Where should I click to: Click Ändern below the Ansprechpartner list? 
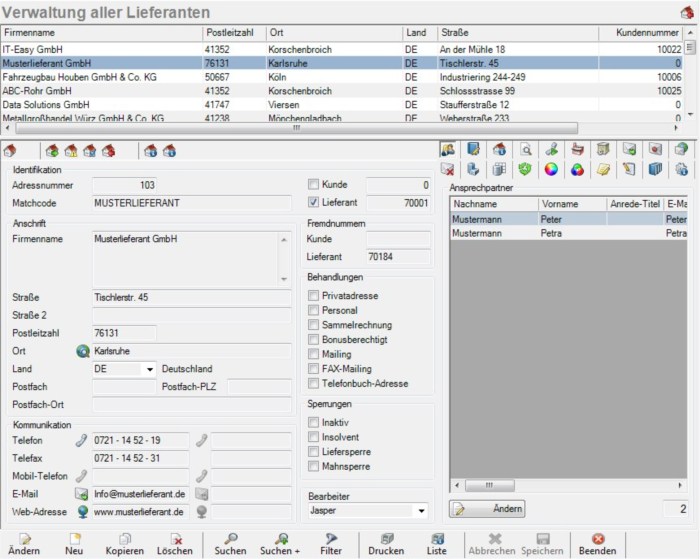(487, 509)
